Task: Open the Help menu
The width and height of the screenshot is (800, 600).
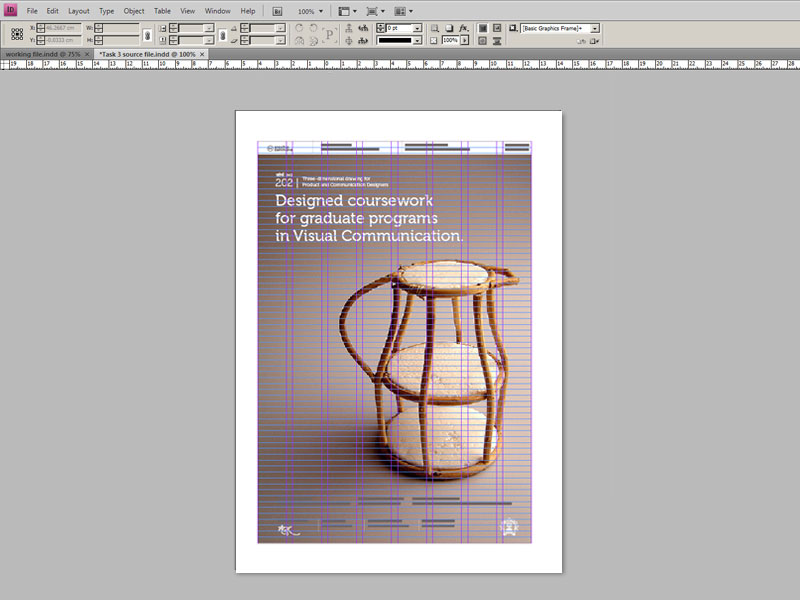Action: [x=247, y=11]
